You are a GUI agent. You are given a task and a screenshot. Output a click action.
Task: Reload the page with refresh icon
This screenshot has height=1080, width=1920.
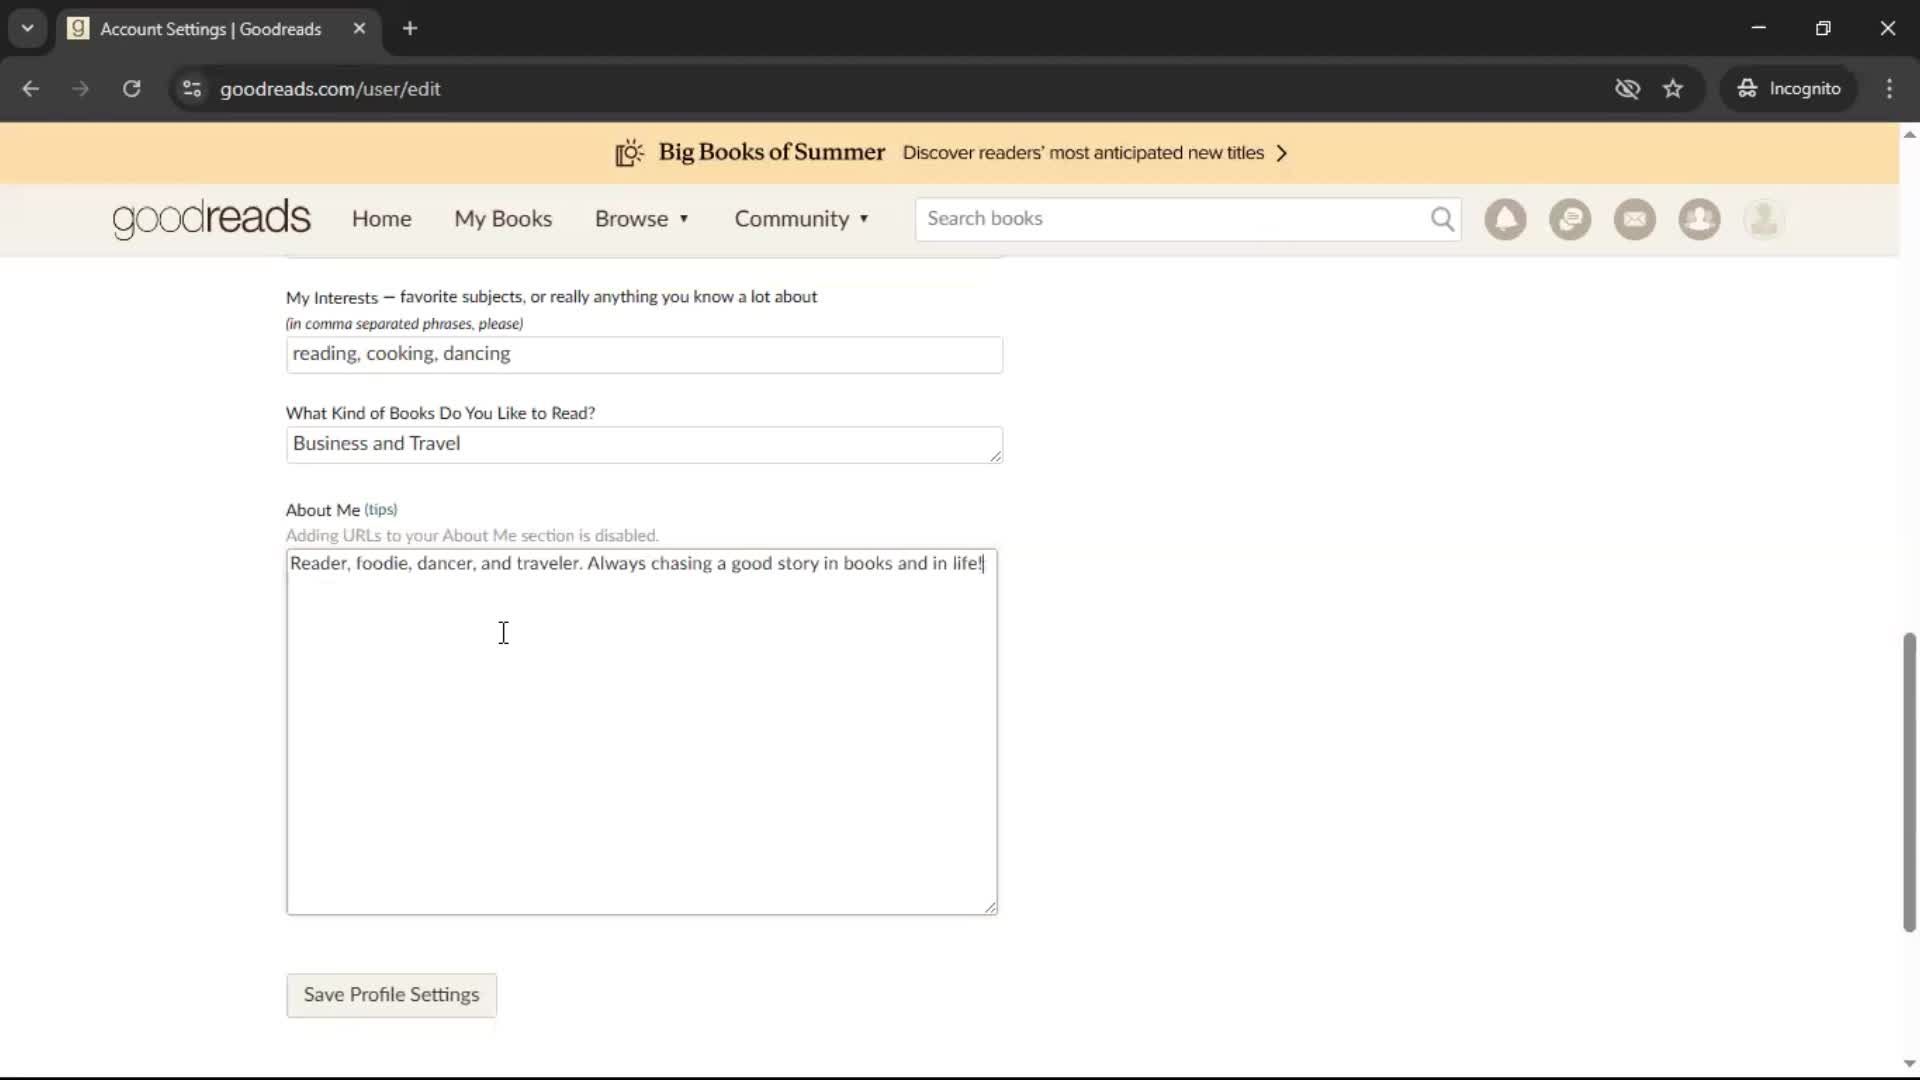pos(131,89)
